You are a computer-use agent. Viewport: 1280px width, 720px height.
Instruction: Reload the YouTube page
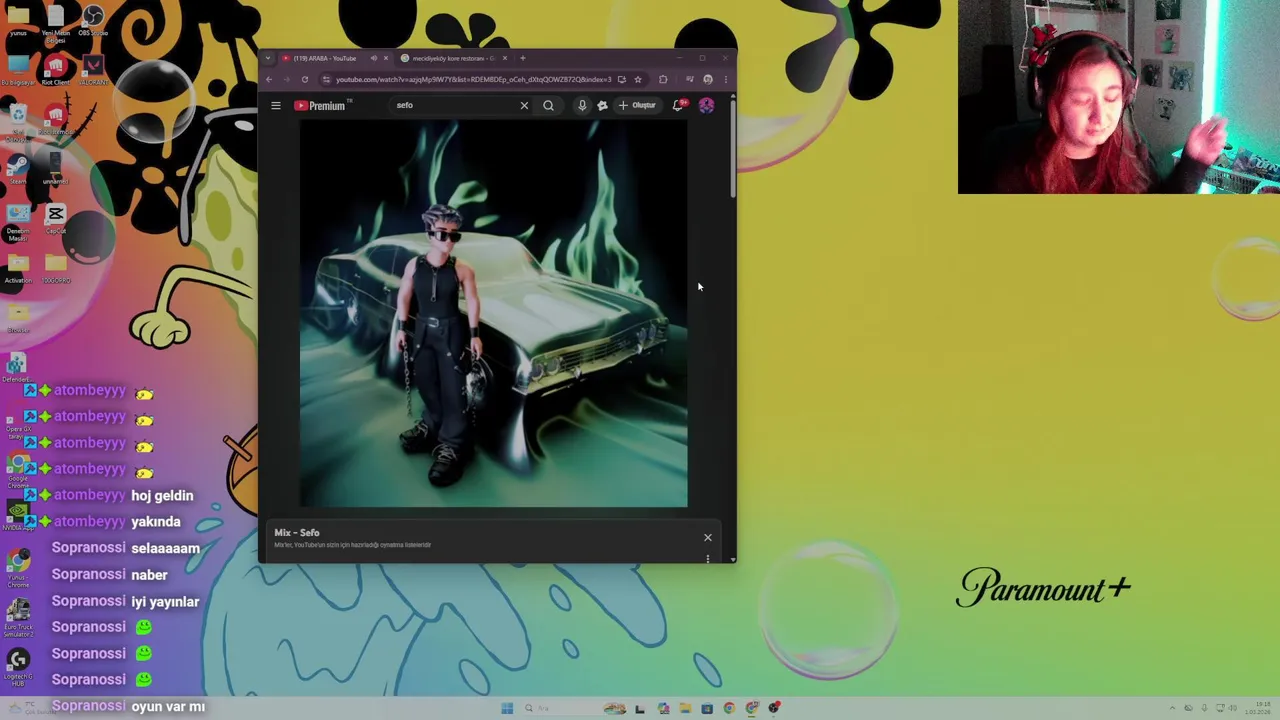click(x=305, y=79)
